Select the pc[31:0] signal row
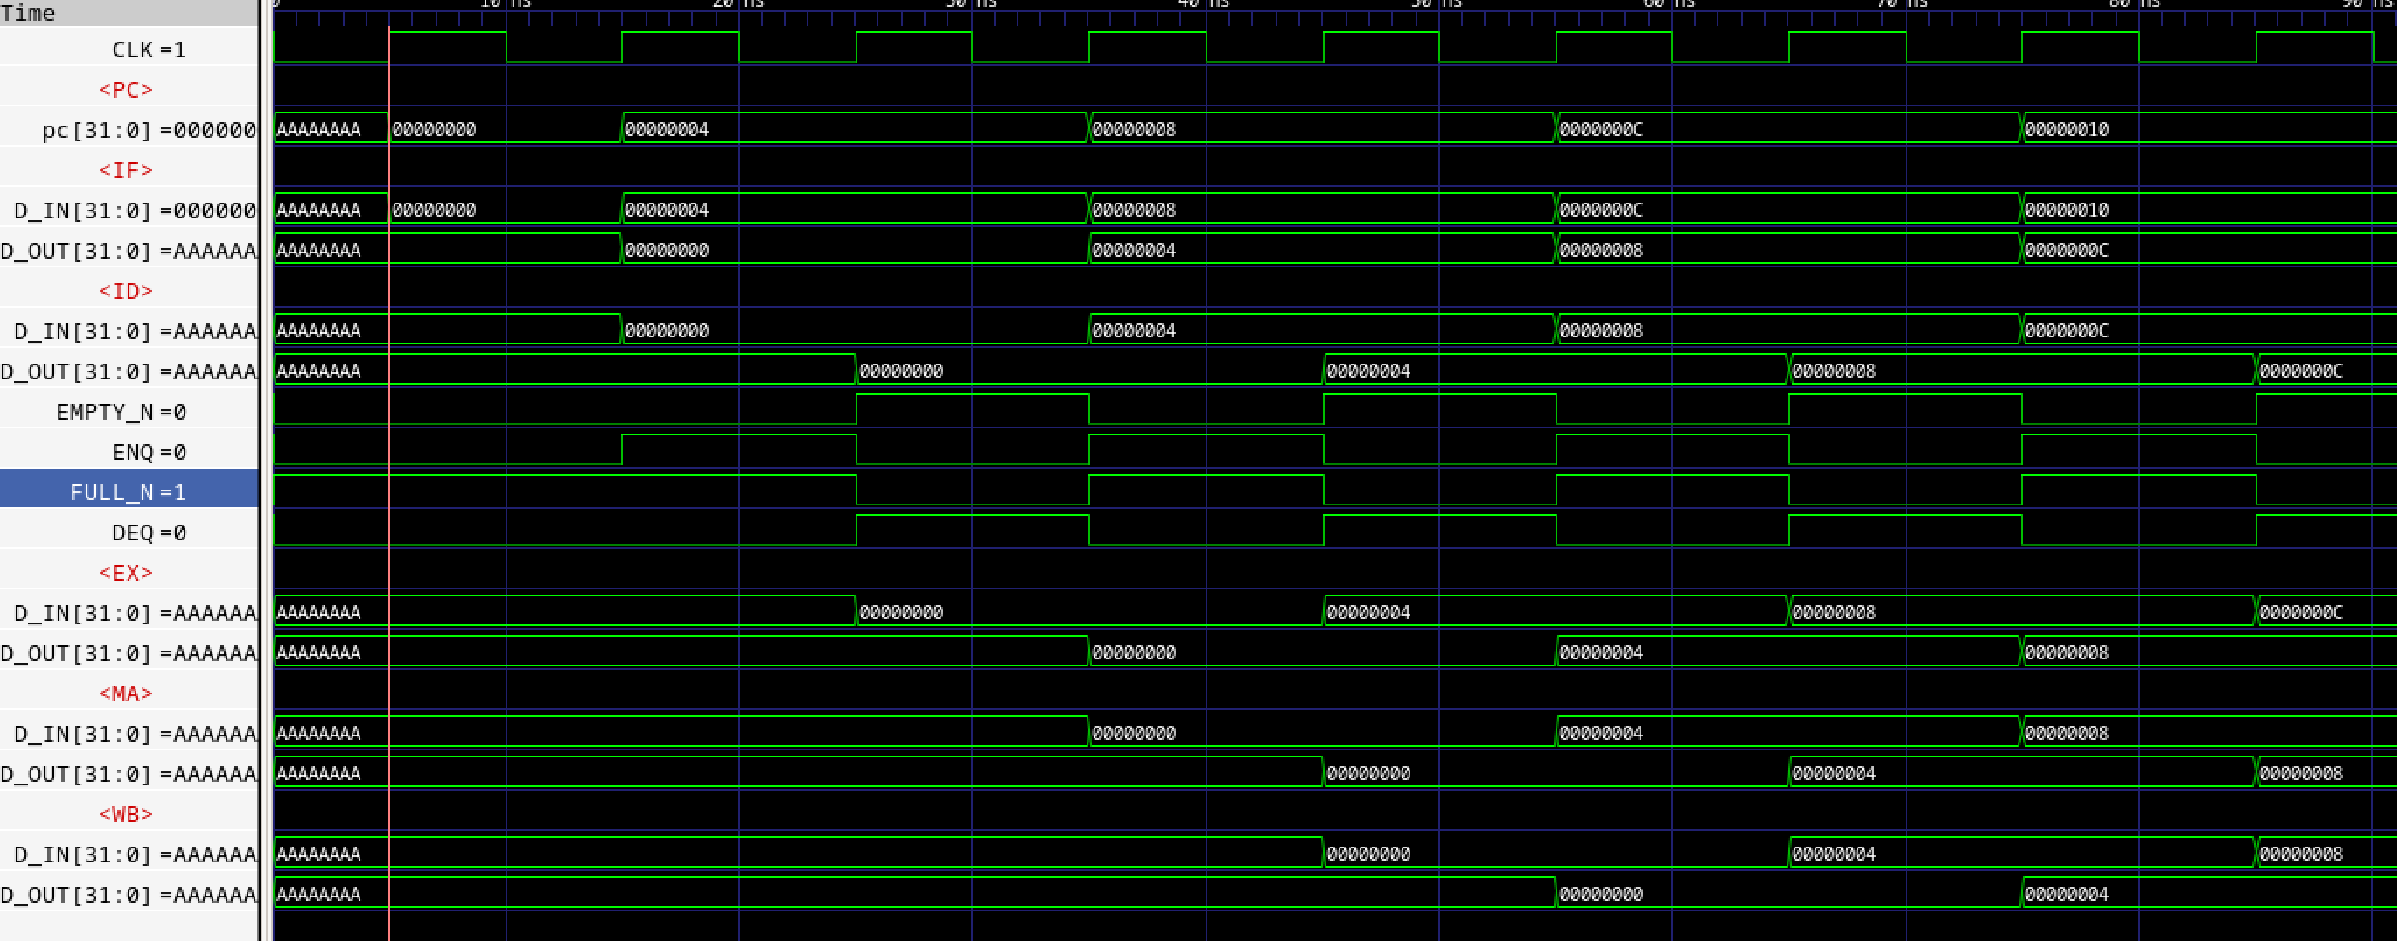Image resolution: width=2397 pixels, height=941 pixels. [148, 130]
